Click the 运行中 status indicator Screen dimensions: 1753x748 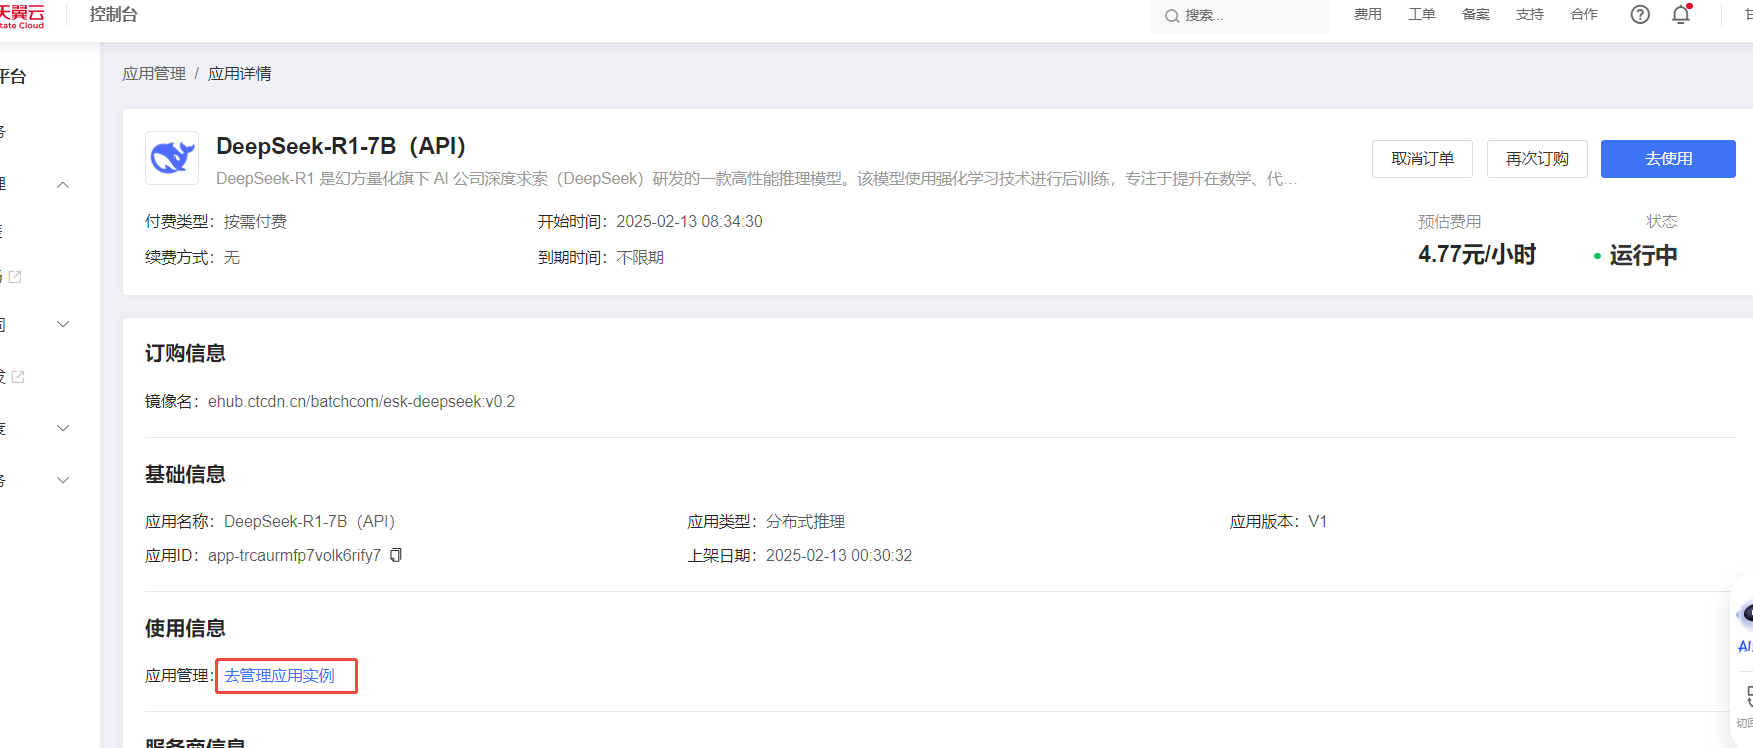click(x=1636, y=255)
